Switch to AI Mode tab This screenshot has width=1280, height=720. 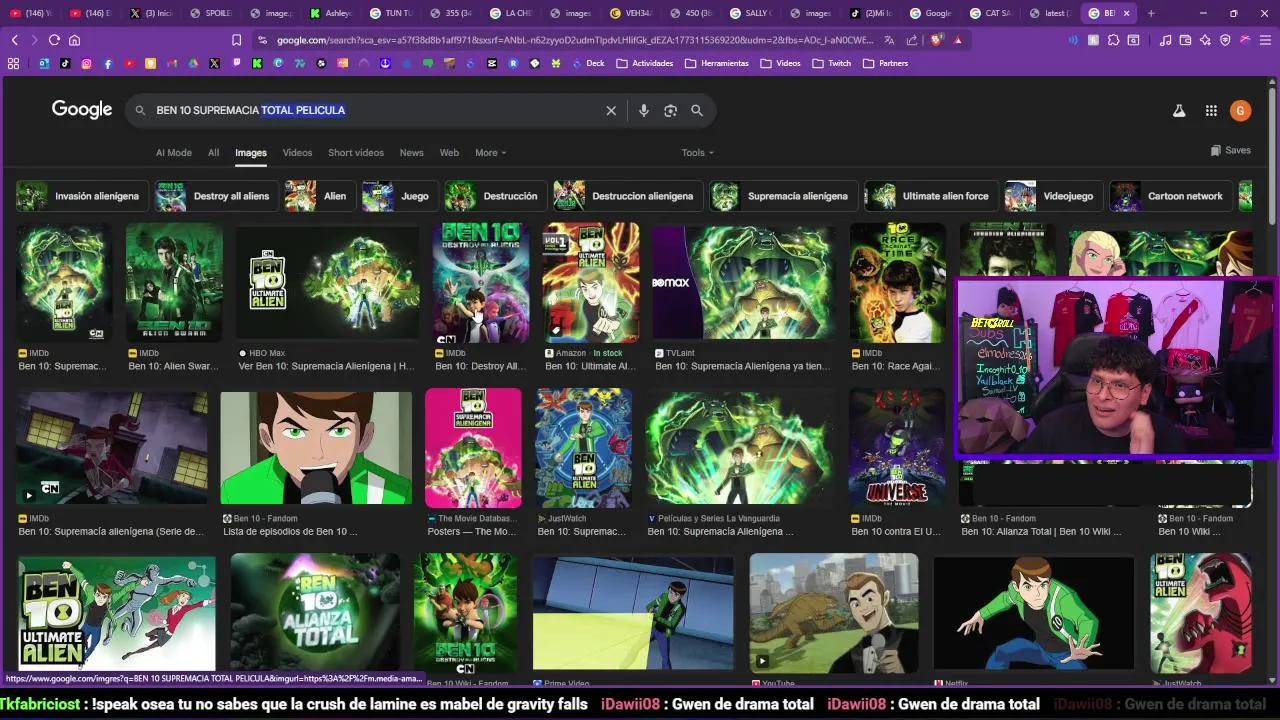point(173,153)
